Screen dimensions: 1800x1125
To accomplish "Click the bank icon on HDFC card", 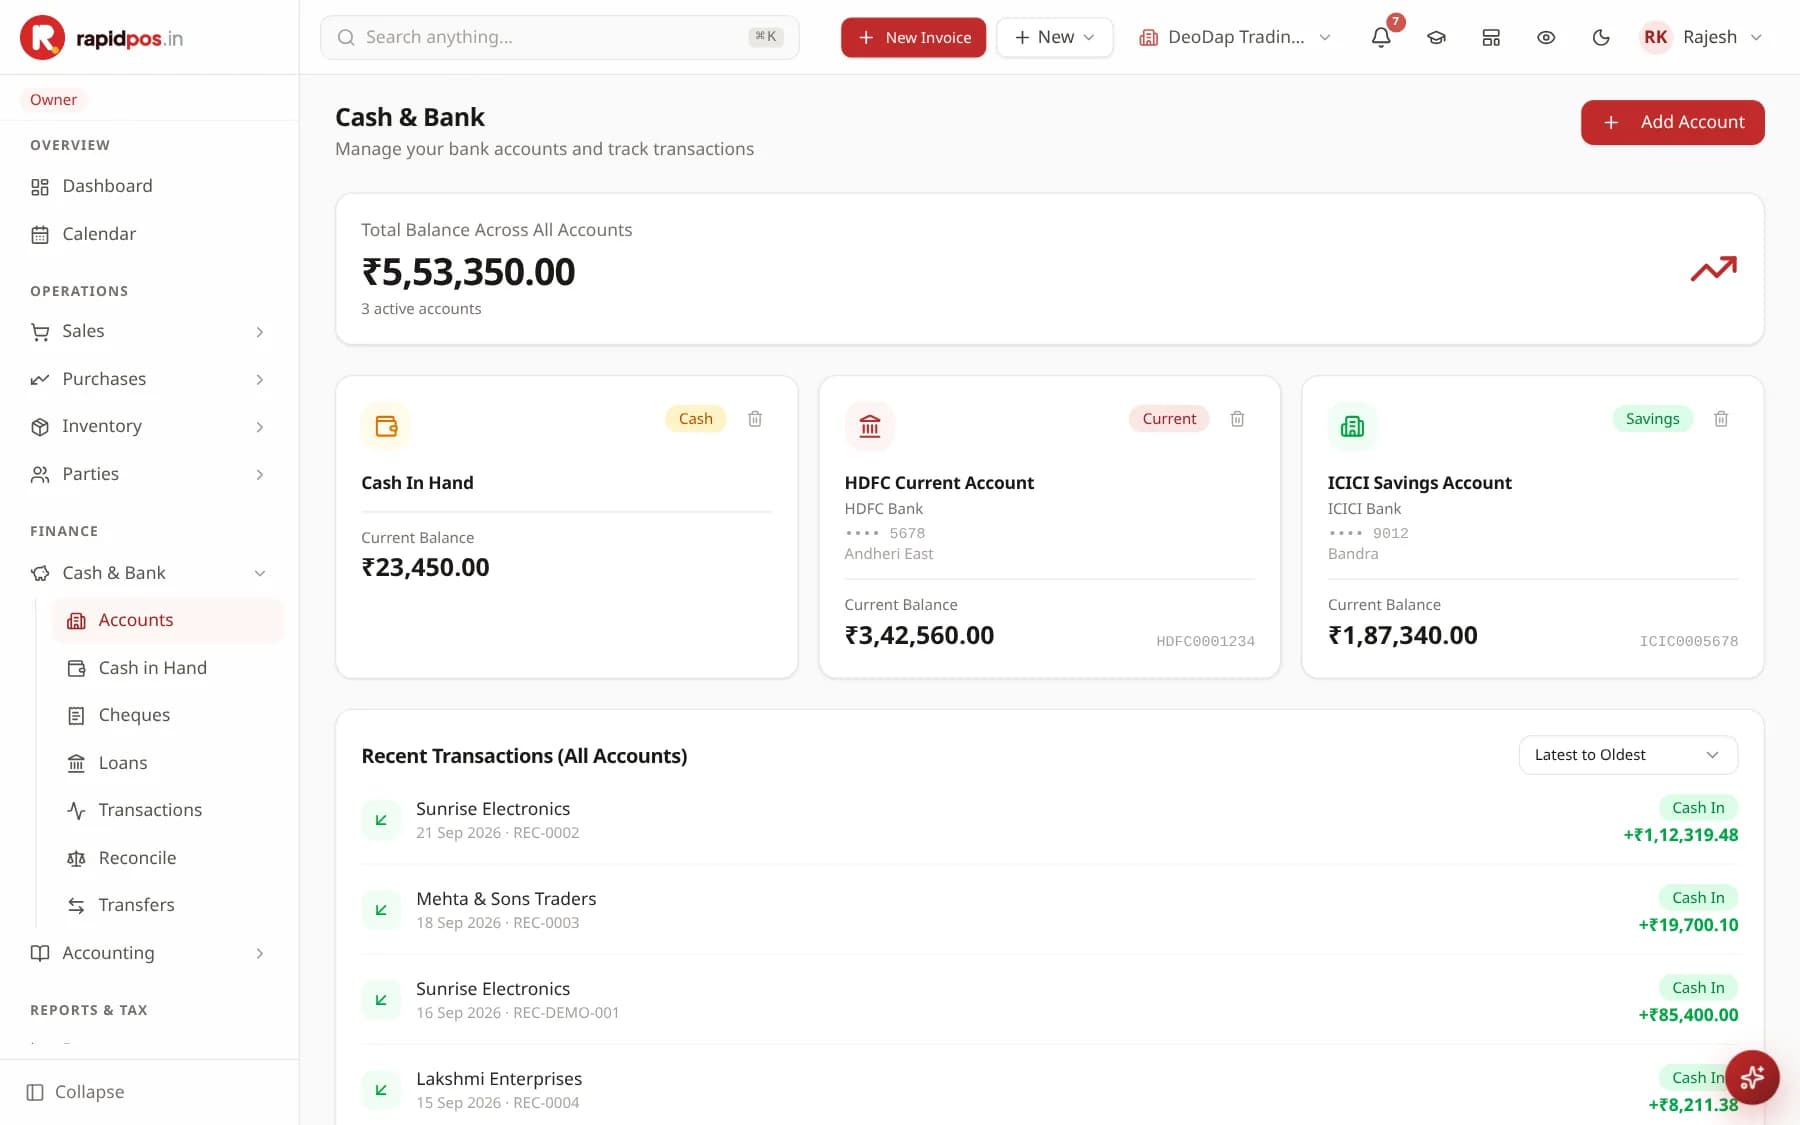I will pyautogui.click(x=869, y=426).
